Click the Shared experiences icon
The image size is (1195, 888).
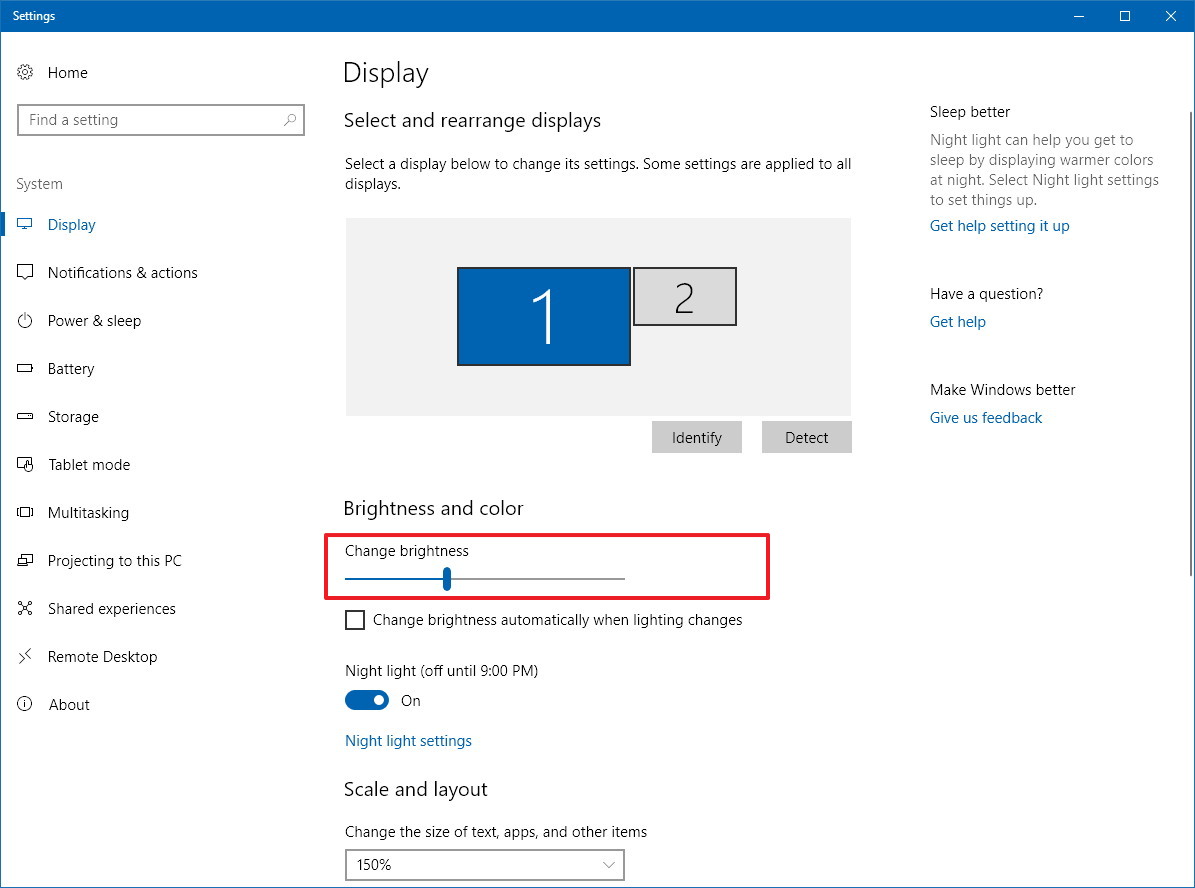click(x=25, y=608)
